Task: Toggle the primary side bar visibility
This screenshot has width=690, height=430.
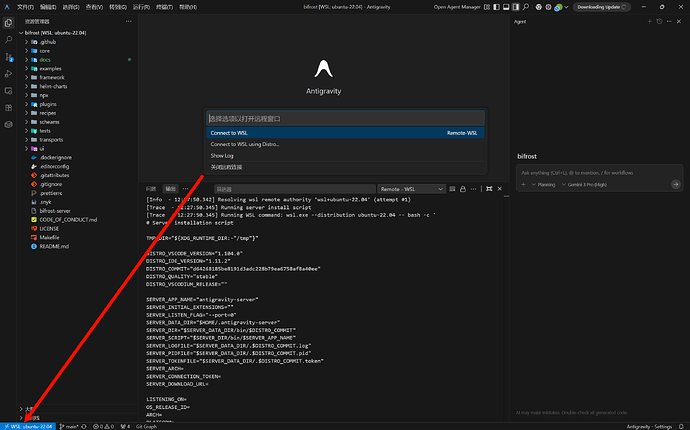Action: [x=496, y=7]
